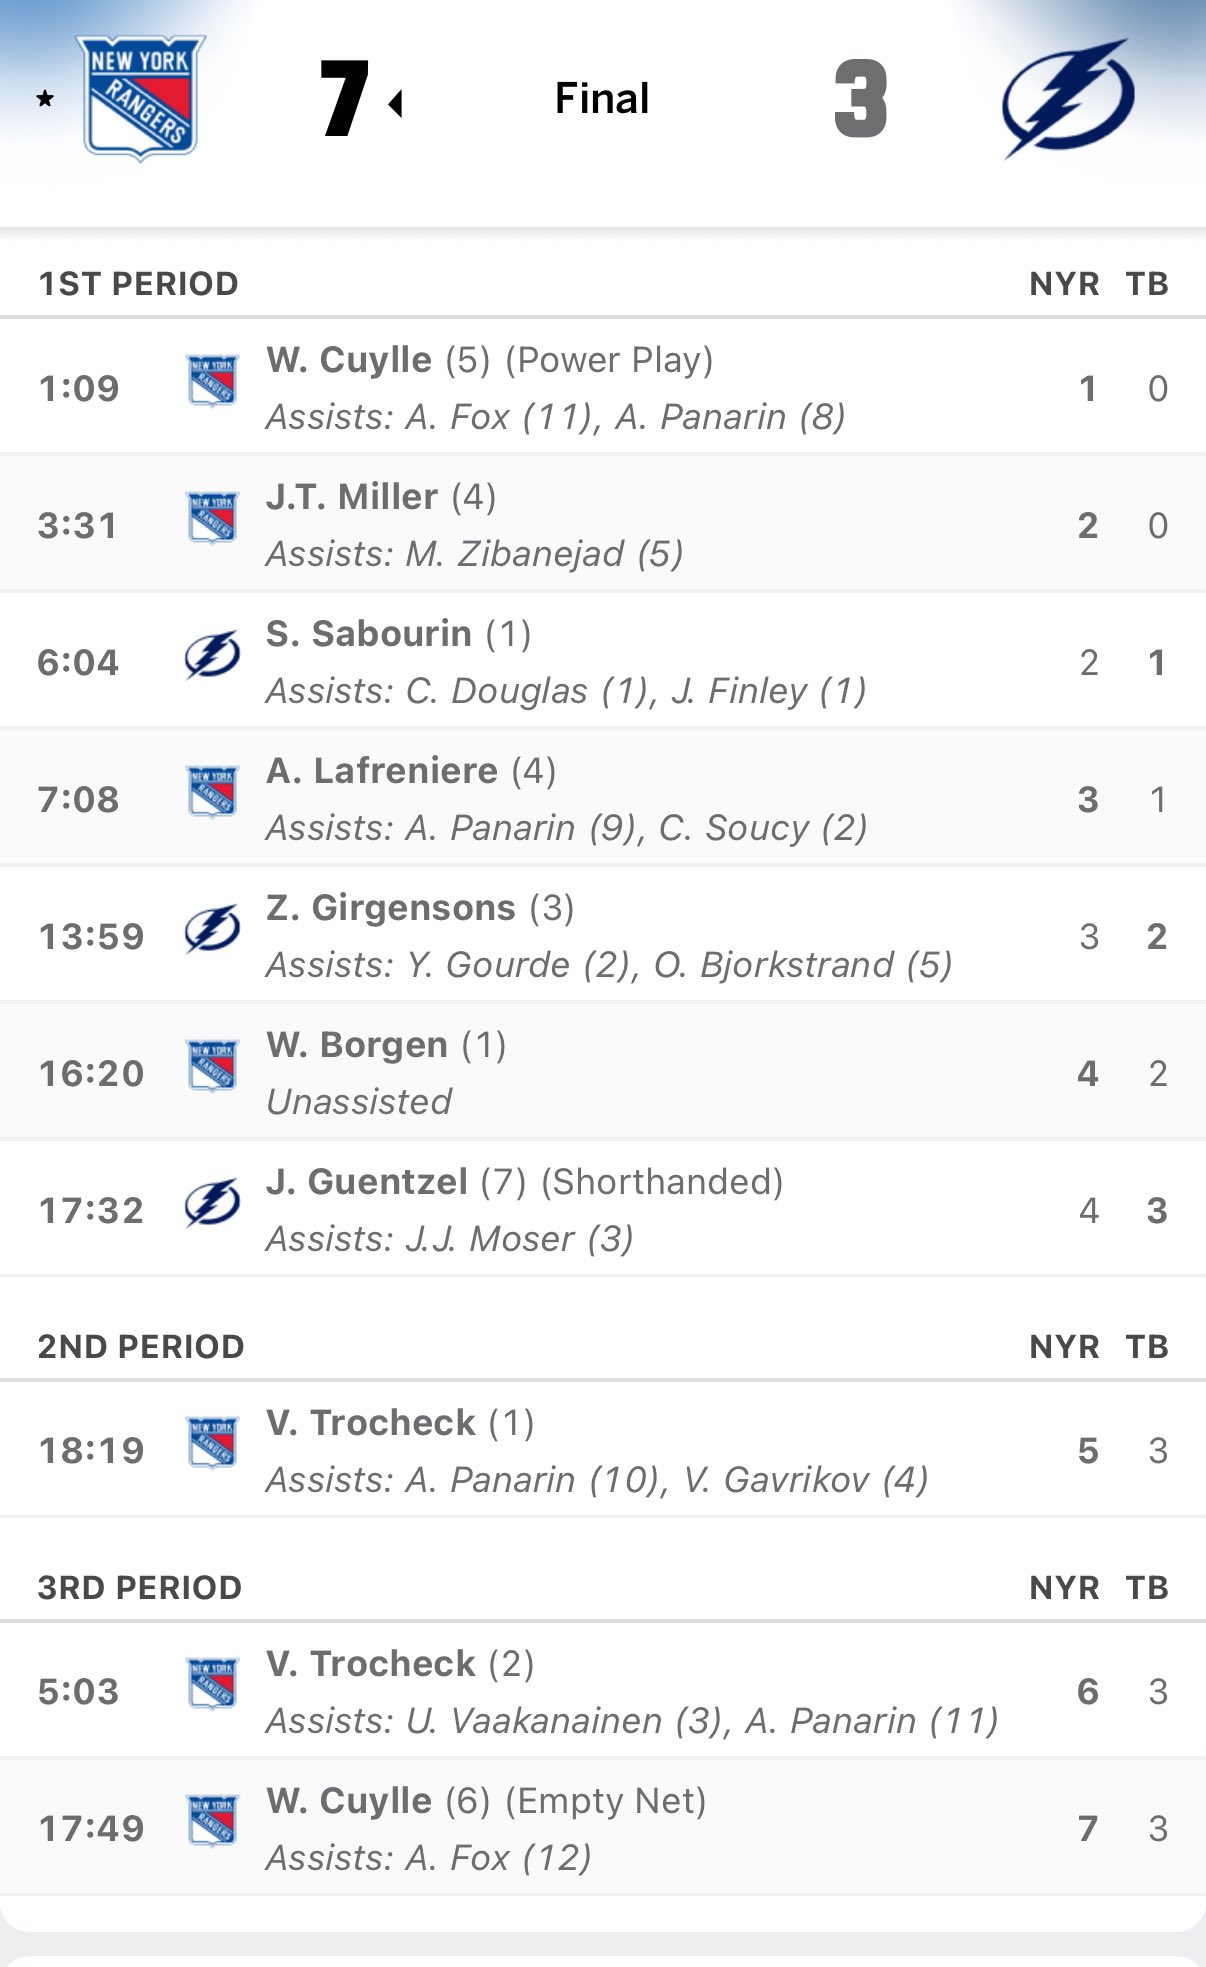
Task: Open A. Lafreniere player link
Action: (x=382, y=771)
